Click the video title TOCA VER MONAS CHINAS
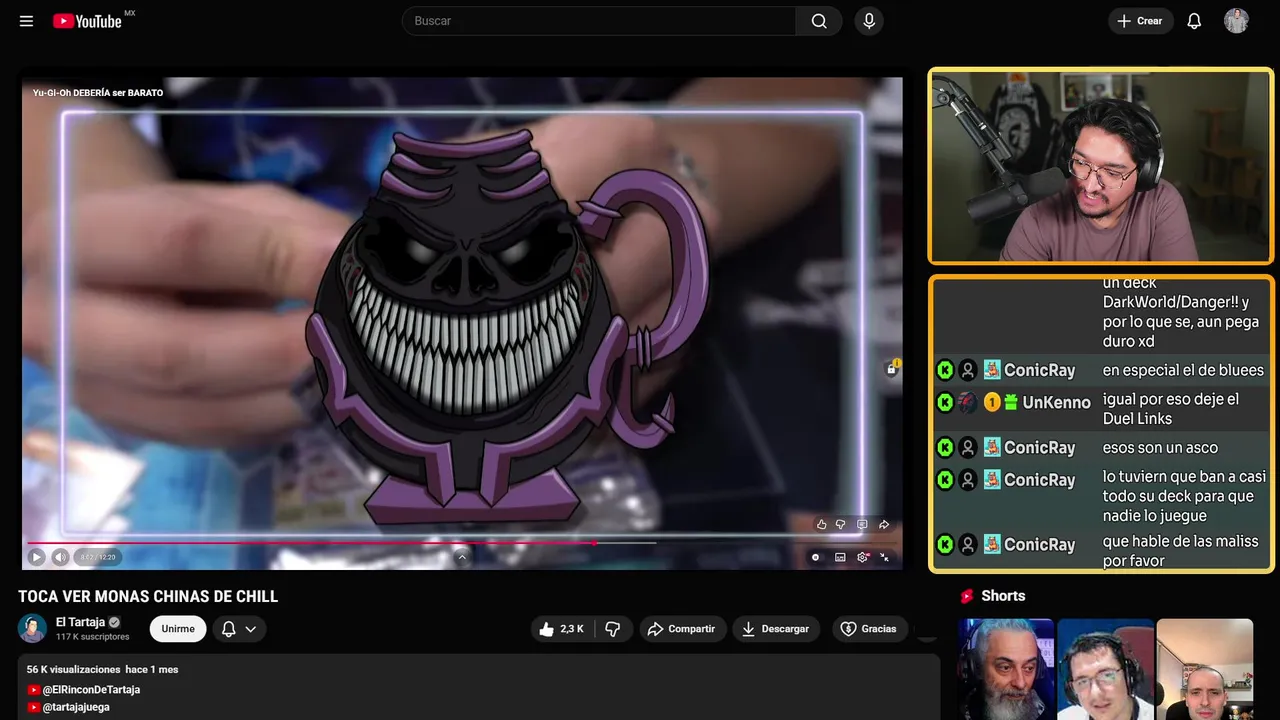 point(148,597)
